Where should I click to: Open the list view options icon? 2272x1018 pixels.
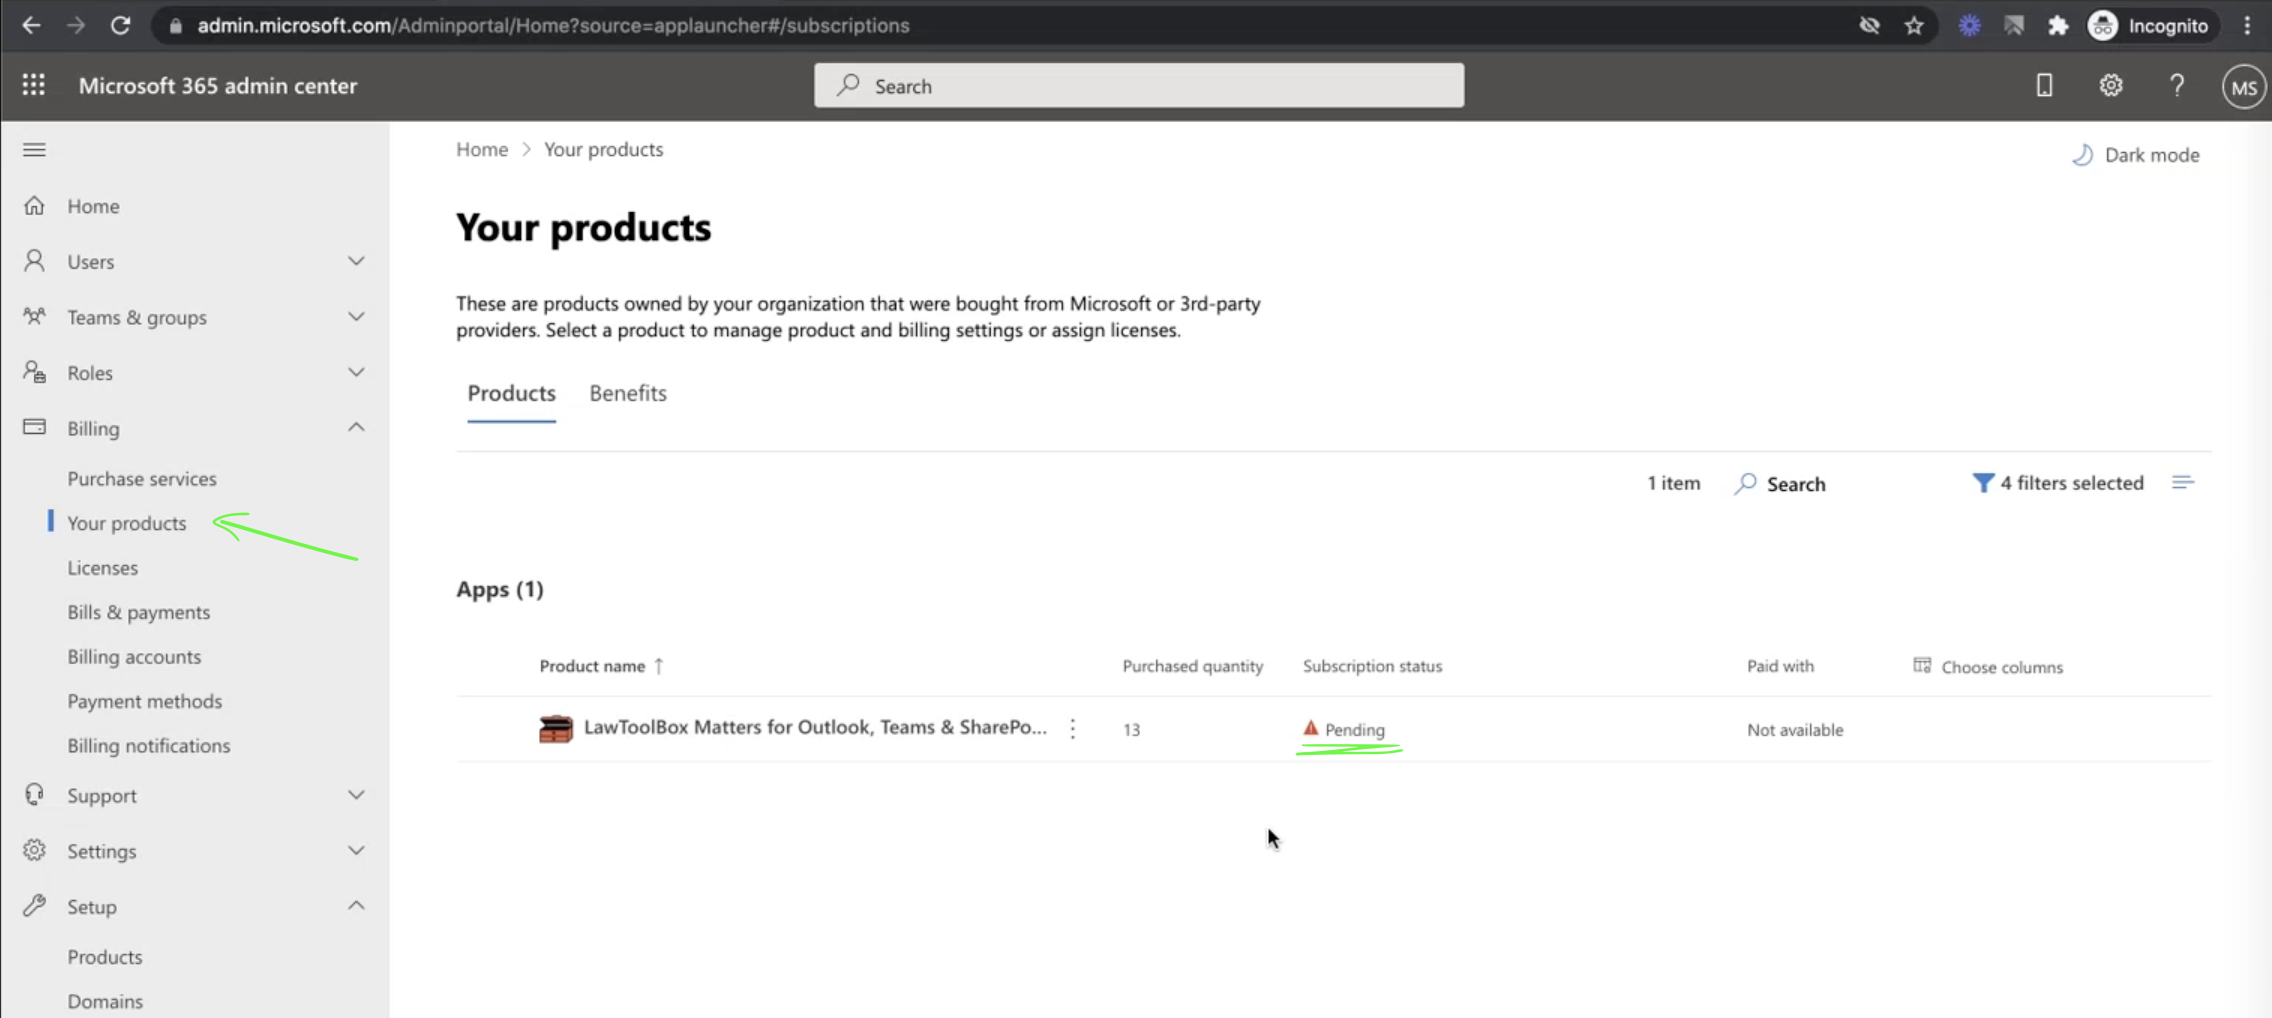click(x=2183, y=483)
